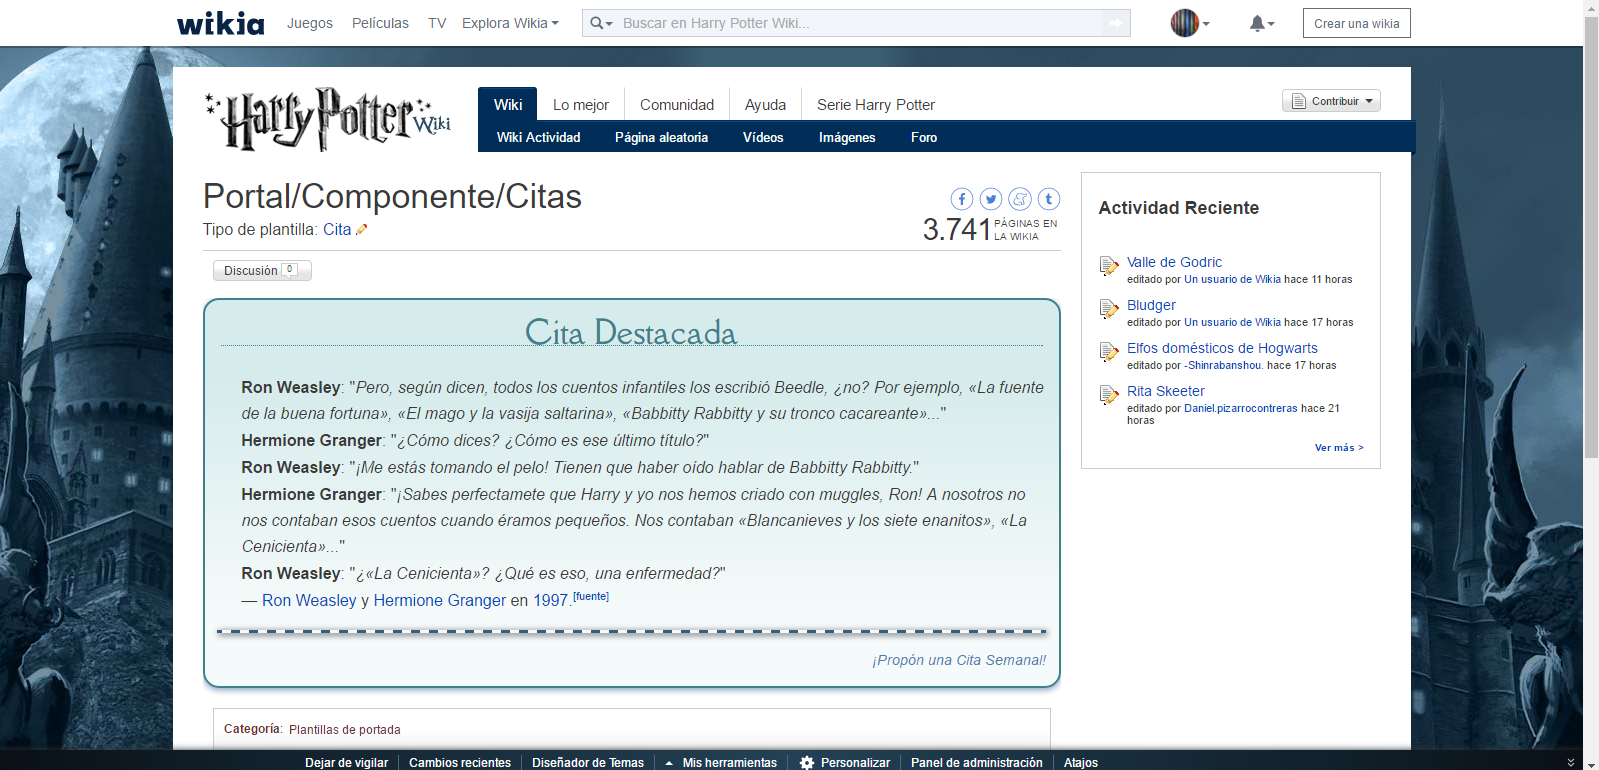Open Cambios recientes in toolbar
Viewport: 1599px width, 770px height.
click(460, 762)
